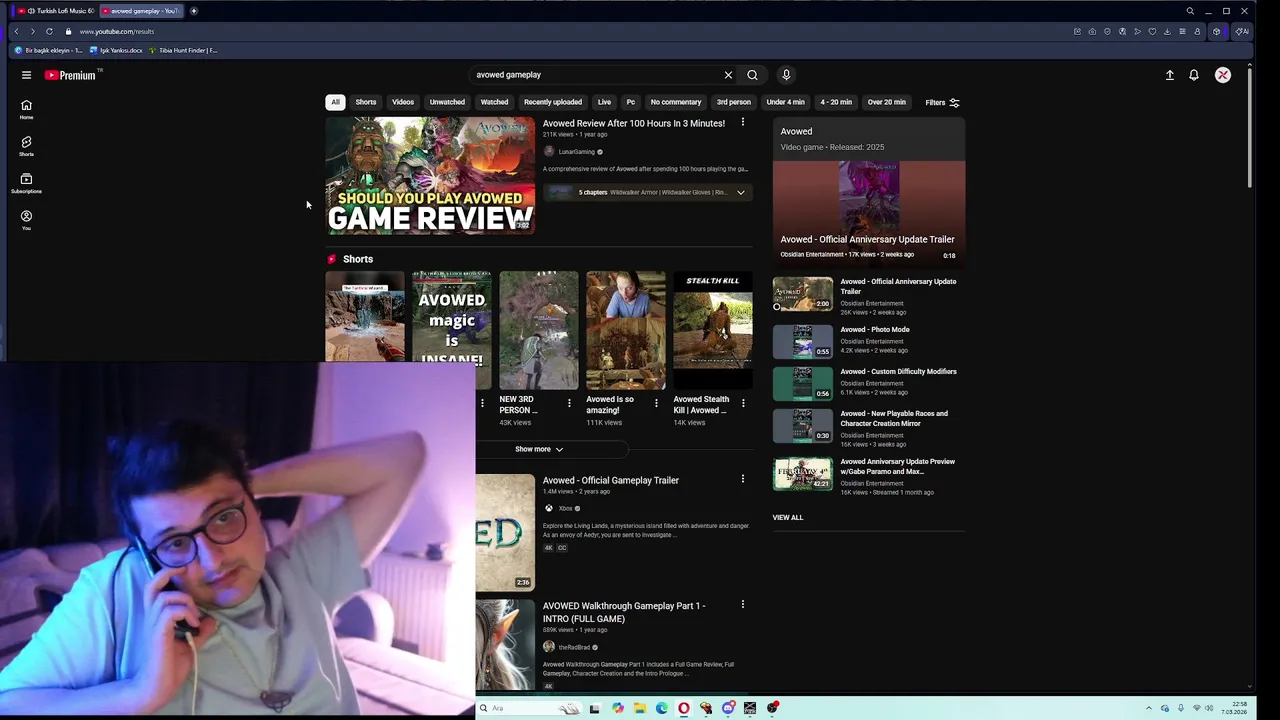The width and height of the screenshot is (1280, 720).
Task: Open the Tibia Hunt Finder bookmark
Action: [x=183, y=50]
